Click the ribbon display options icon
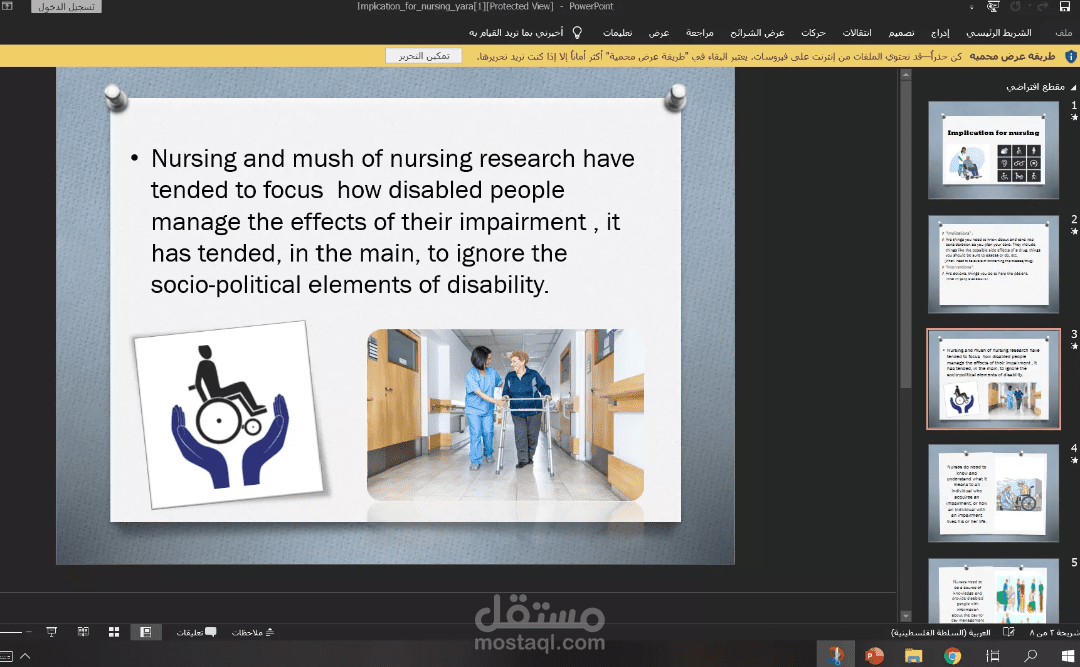 tap(8, 6)
